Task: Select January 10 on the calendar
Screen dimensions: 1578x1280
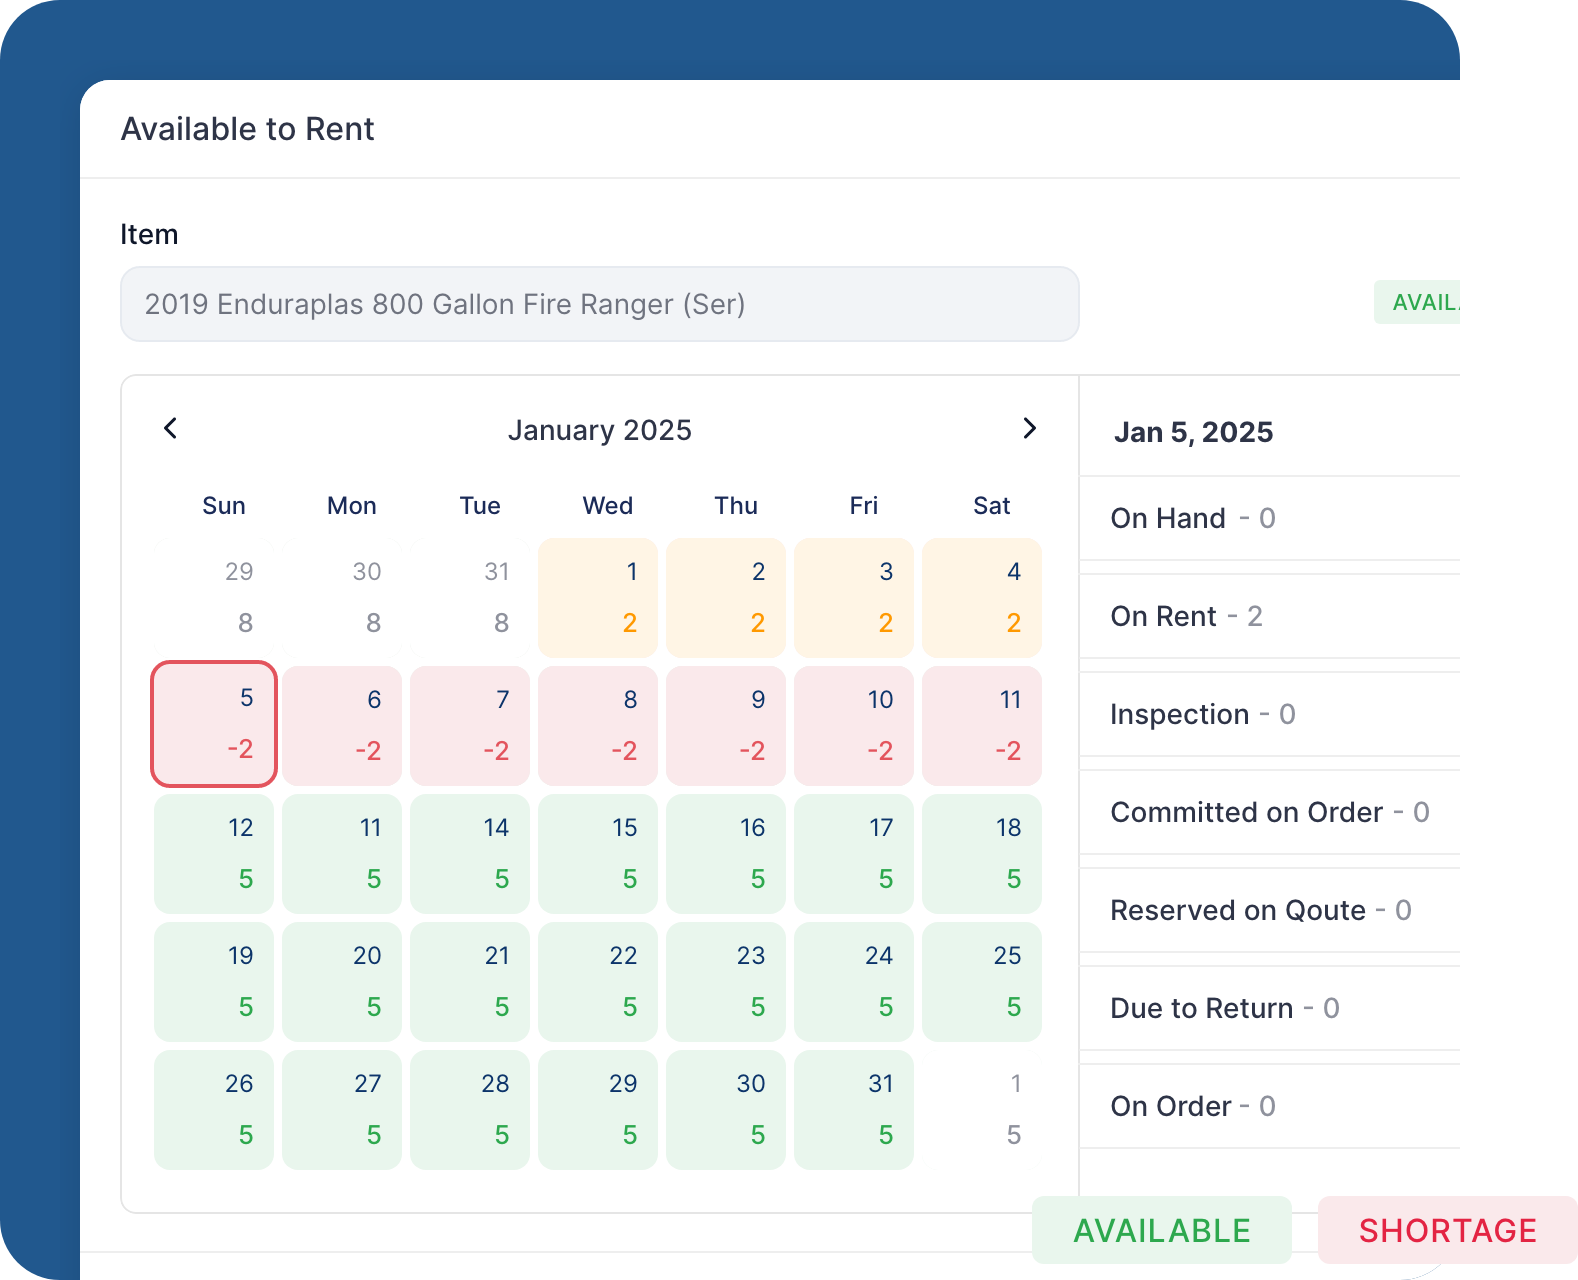Action: coord(854,725)
